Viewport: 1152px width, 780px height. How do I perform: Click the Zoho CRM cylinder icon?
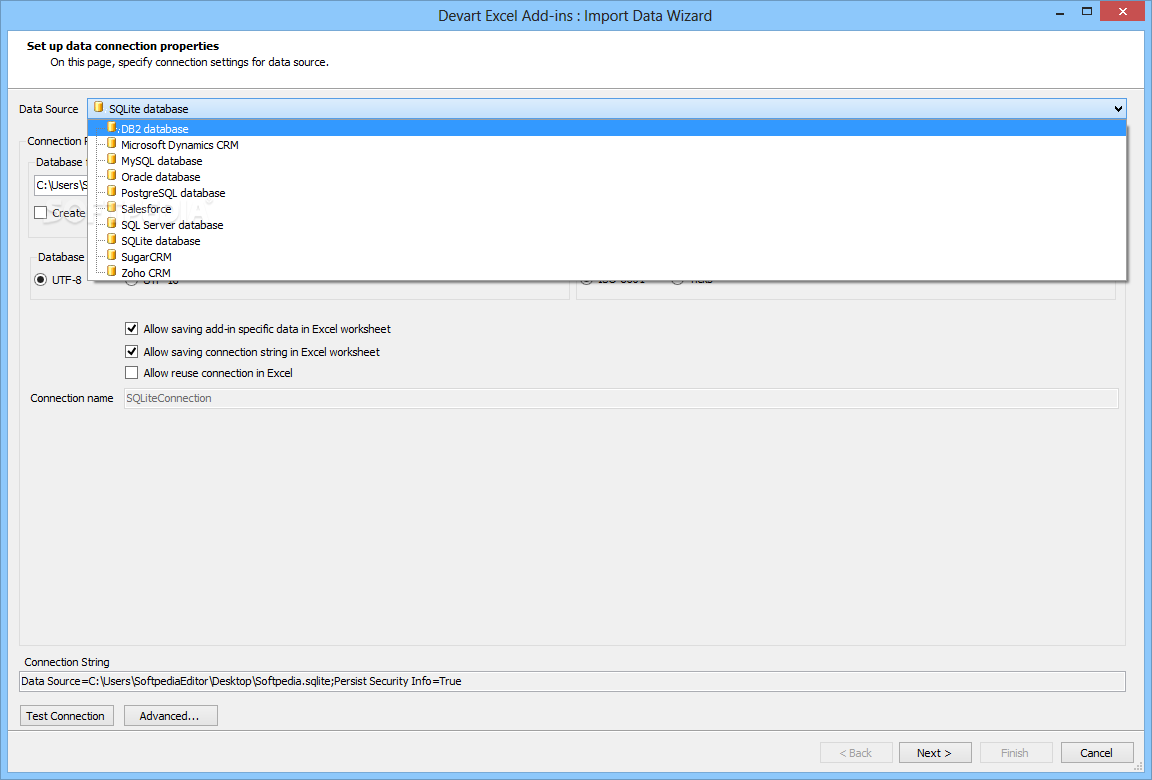point(112,272)
